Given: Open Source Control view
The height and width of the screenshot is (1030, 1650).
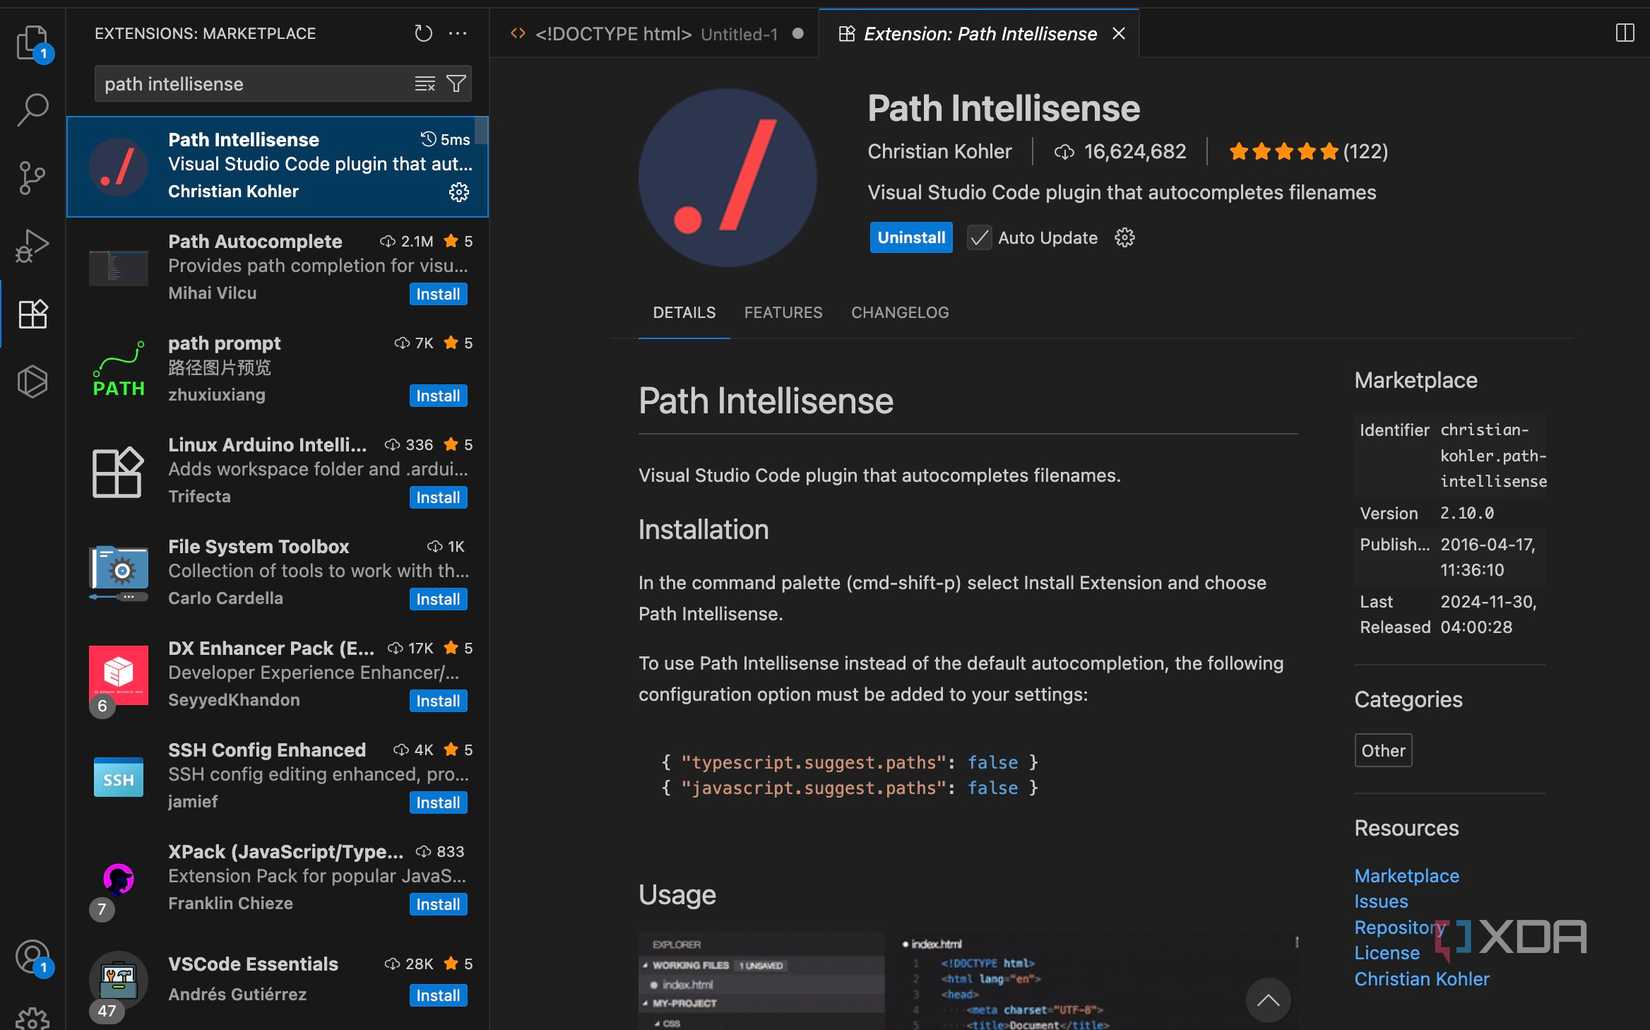Looking at the screenshot, I should click(x=32, y=178).
